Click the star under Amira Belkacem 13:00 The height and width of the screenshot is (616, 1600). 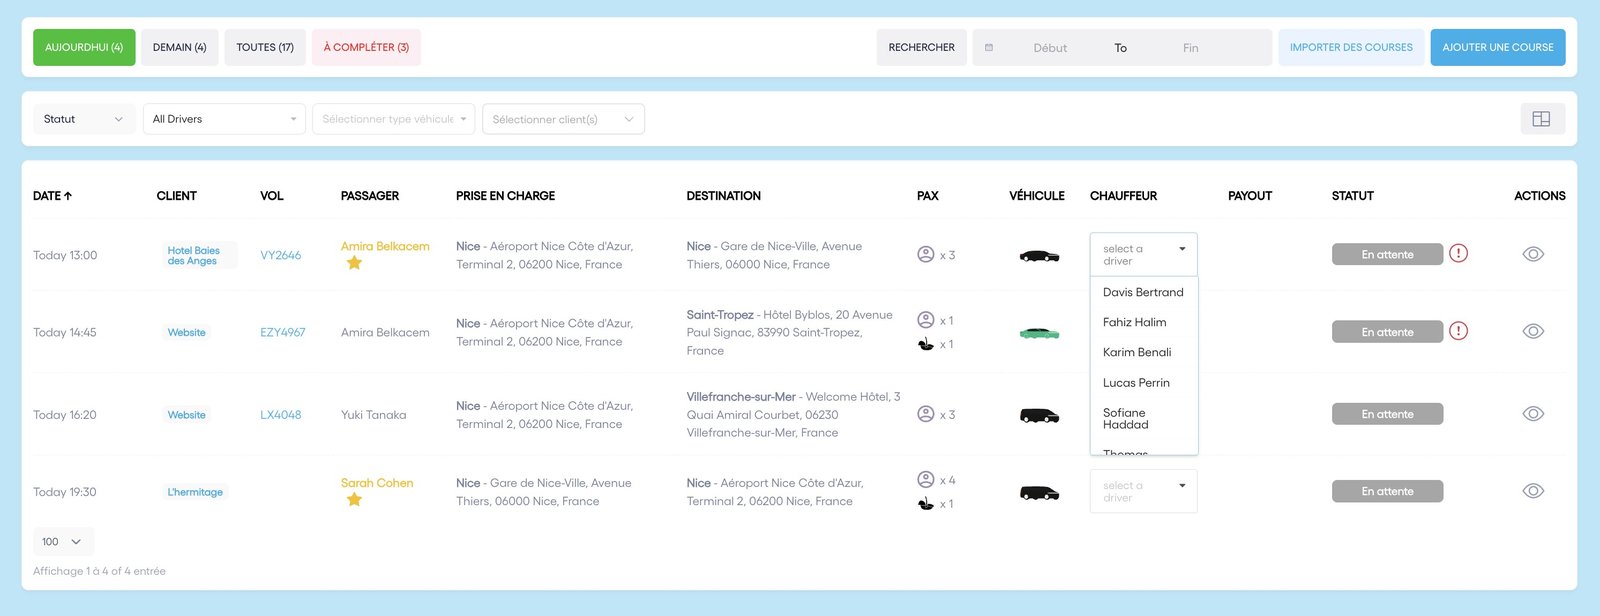tap(354, 263)
